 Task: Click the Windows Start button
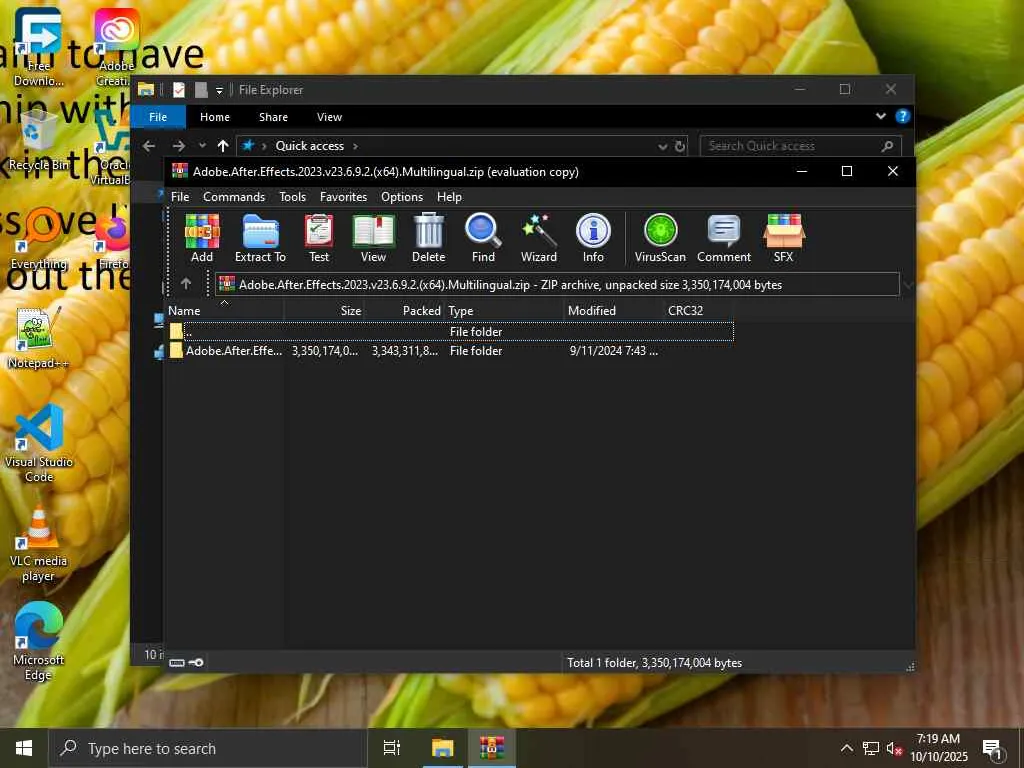[x=24, y=748]
